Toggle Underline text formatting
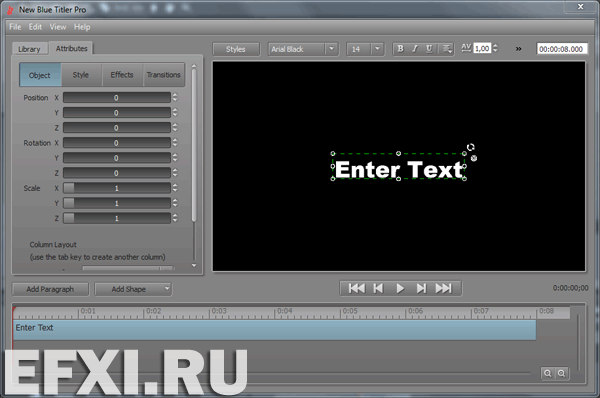 (429, 49)
